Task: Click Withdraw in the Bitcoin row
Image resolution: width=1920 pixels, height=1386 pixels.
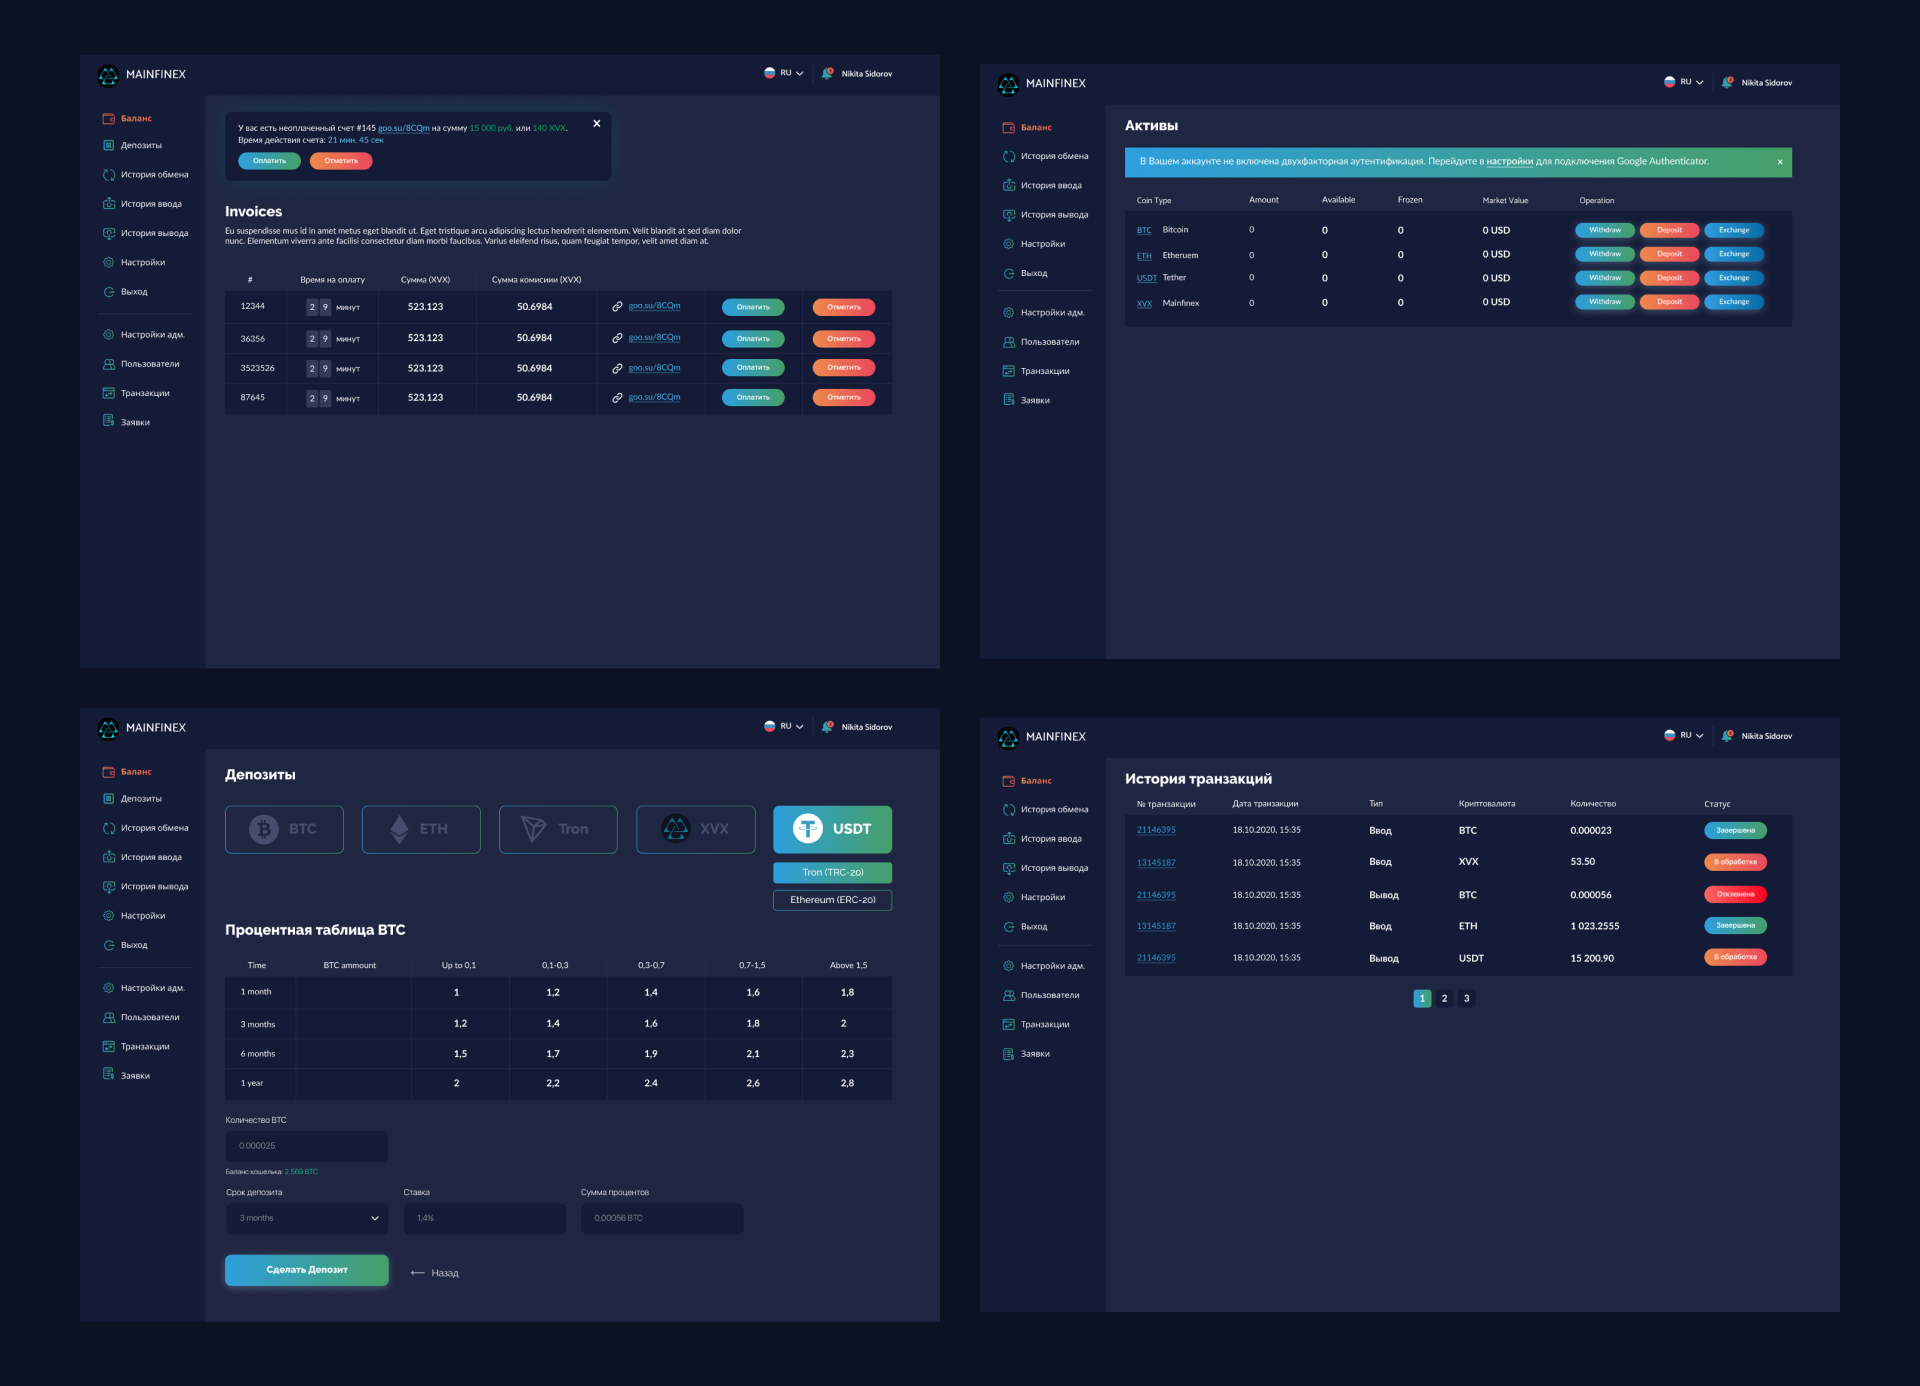Action: [1605, 230]
